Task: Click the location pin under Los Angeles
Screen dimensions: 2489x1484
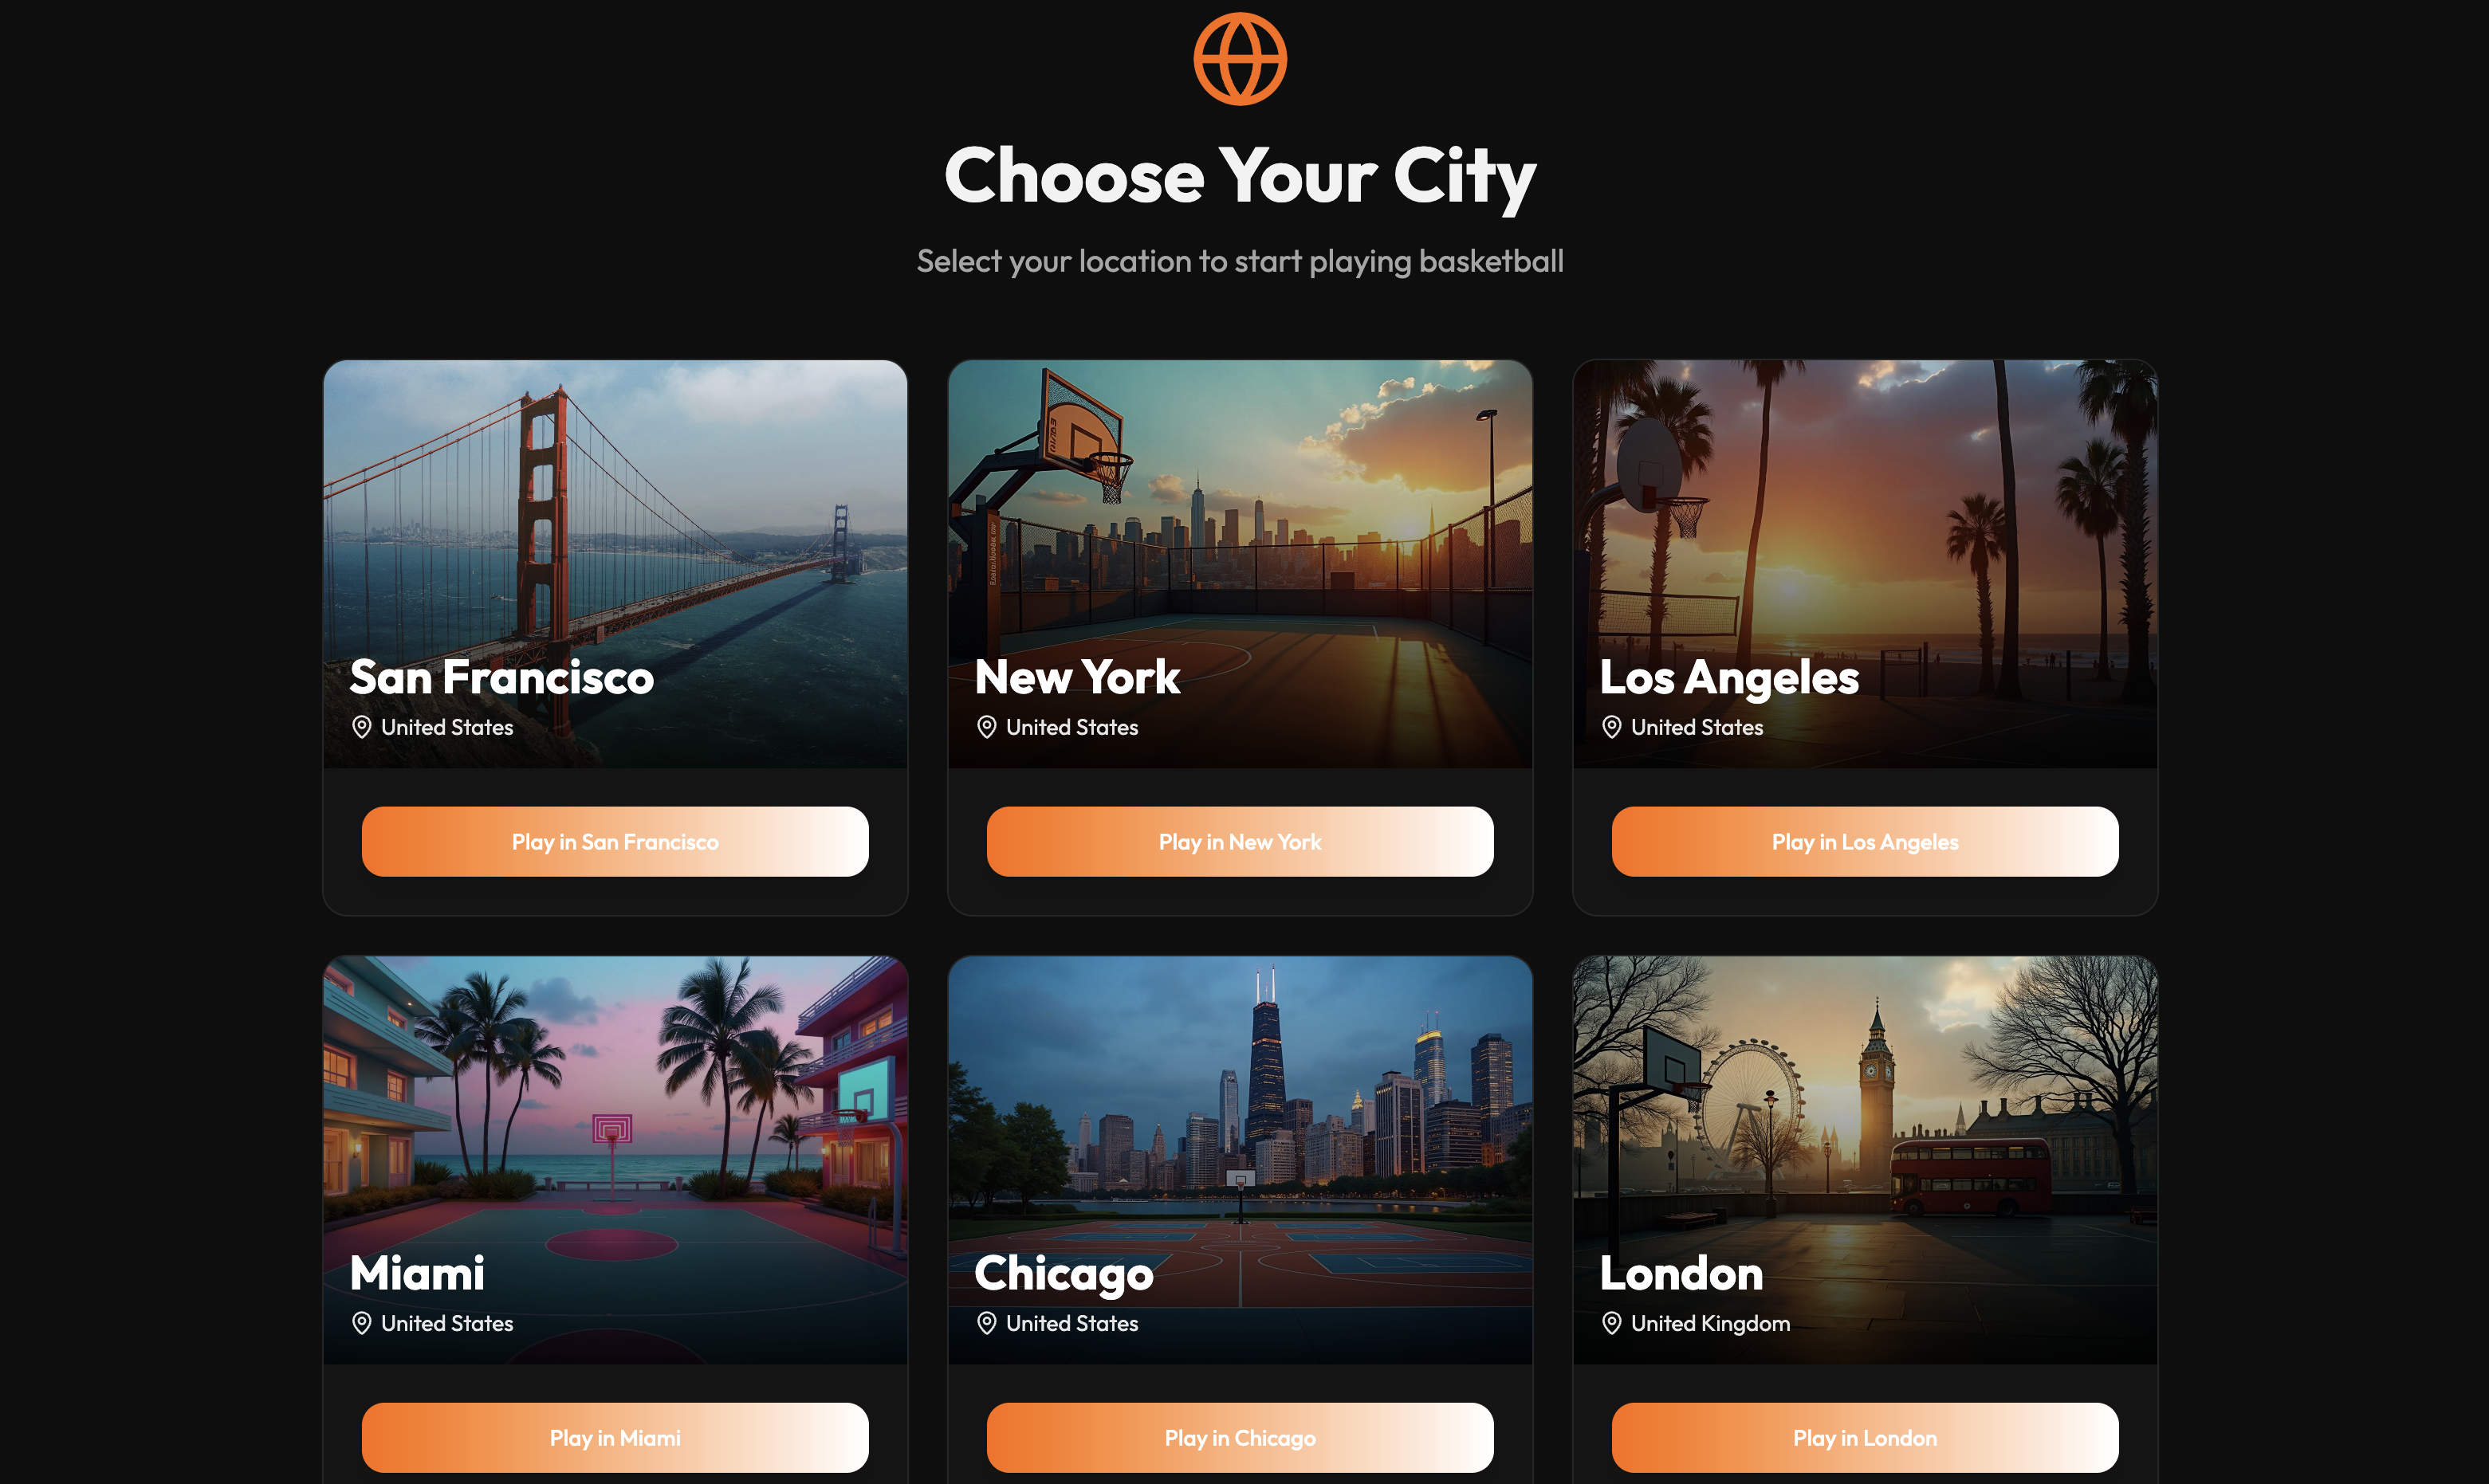Action: coord(1612,727)
